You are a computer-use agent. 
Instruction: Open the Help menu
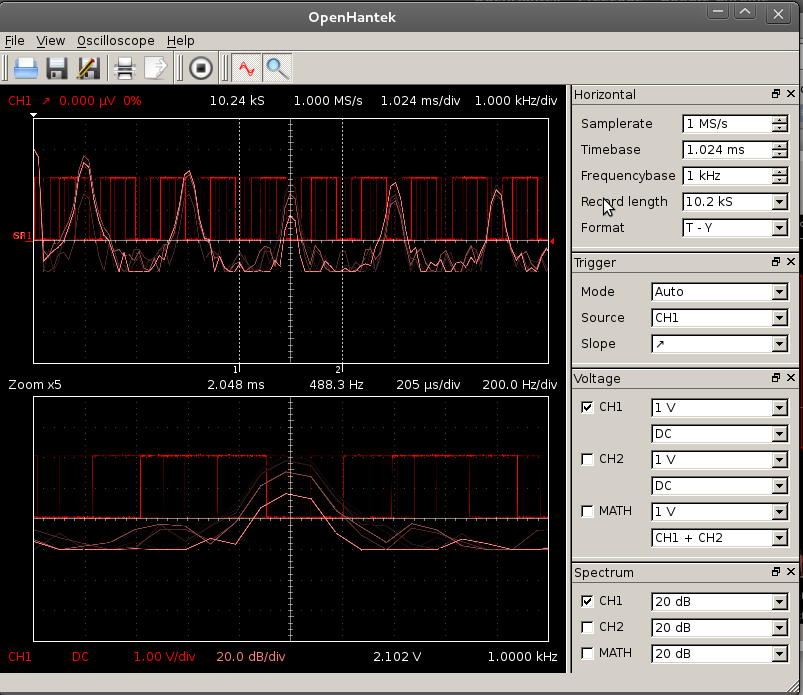(181, 41)
